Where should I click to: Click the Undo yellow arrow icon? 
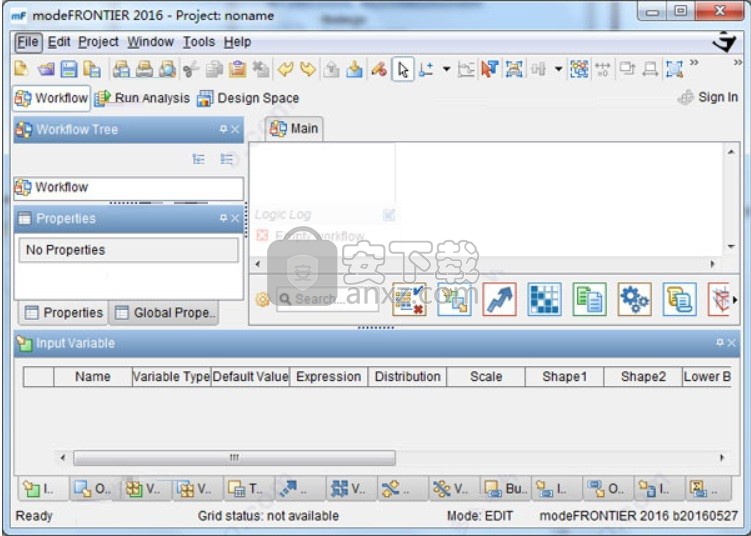pyautogui.click(x=285, y=69)
